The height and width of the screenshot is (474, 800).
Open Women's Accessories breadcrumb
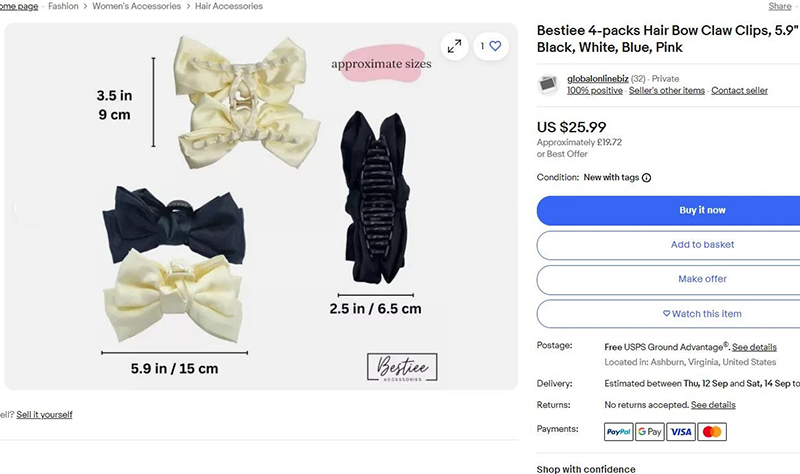pos(137,6)
